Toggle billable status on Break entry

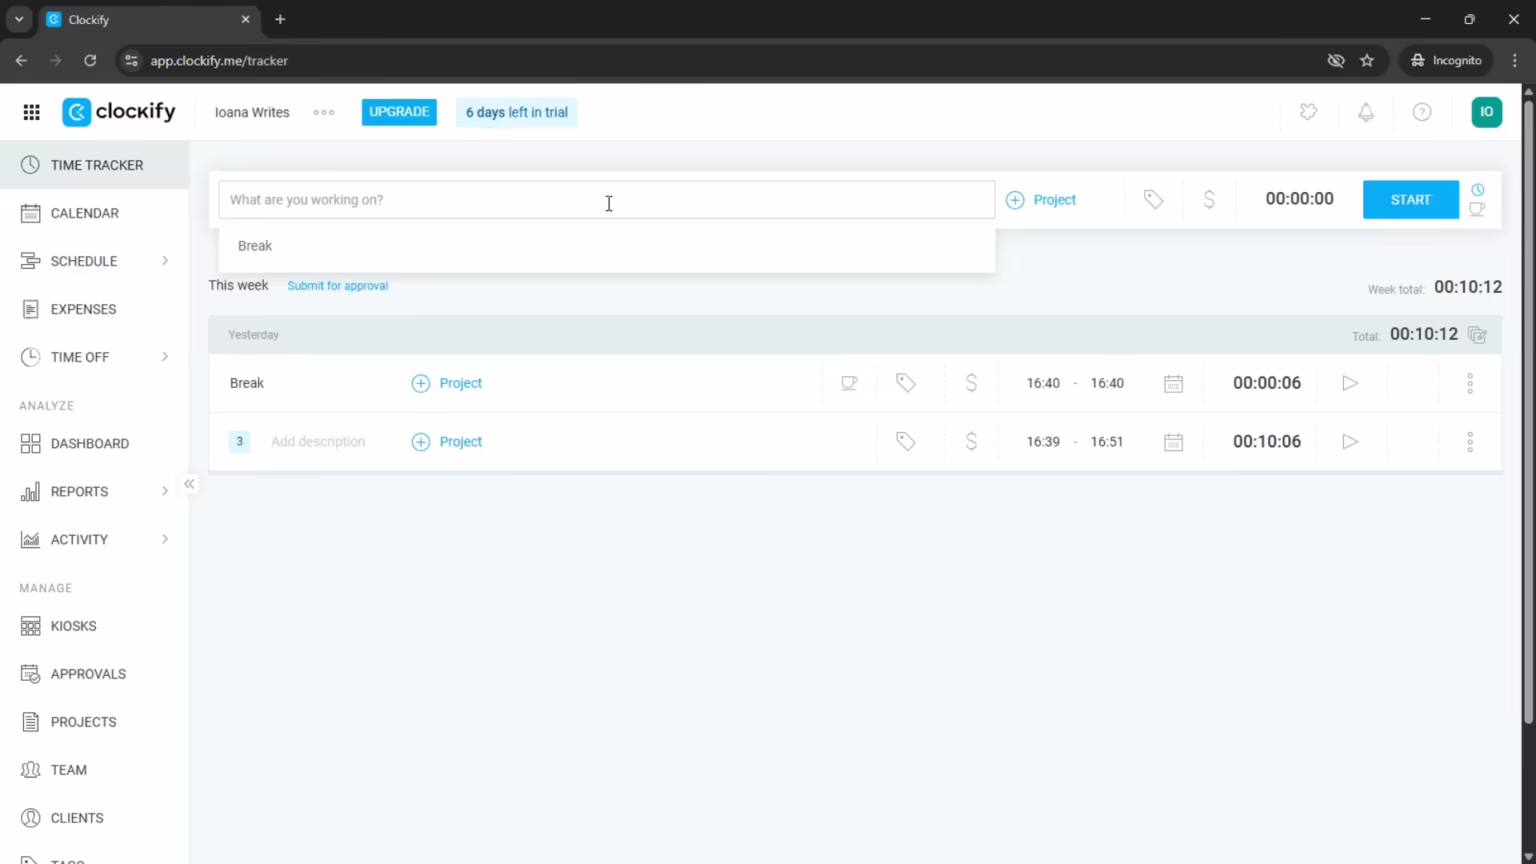coord(970,383)
